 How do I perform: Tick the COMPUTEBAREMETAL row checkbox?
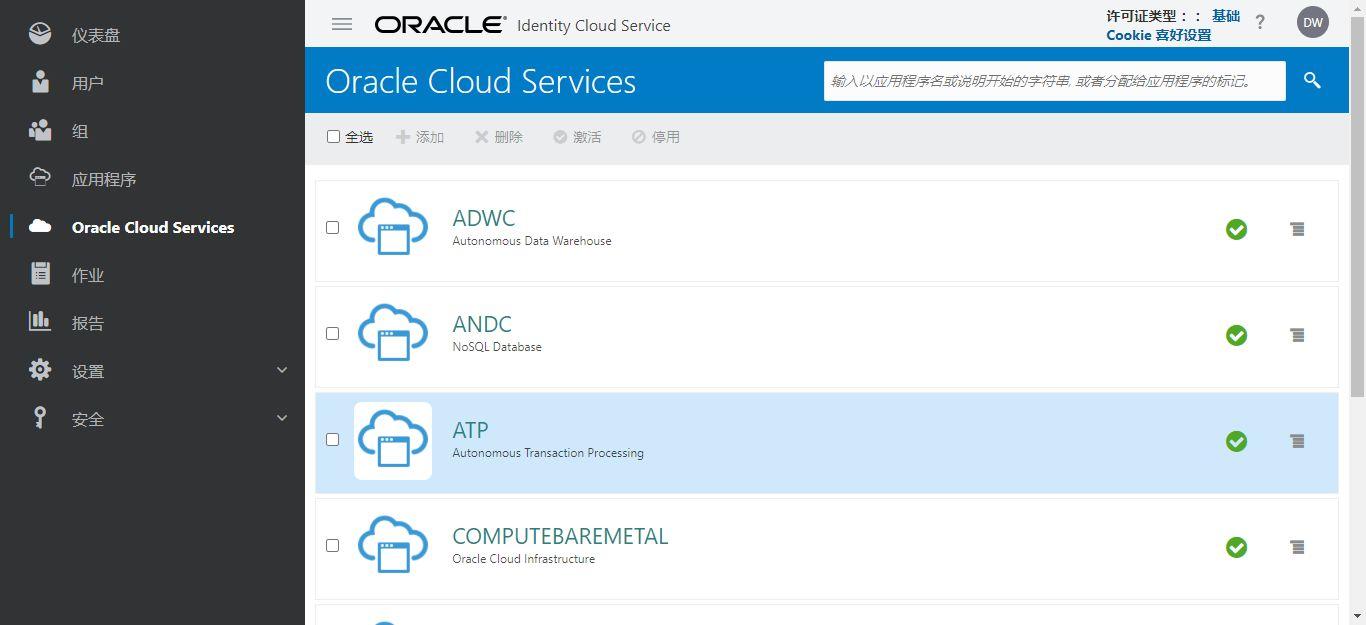[x=333, y=545]
